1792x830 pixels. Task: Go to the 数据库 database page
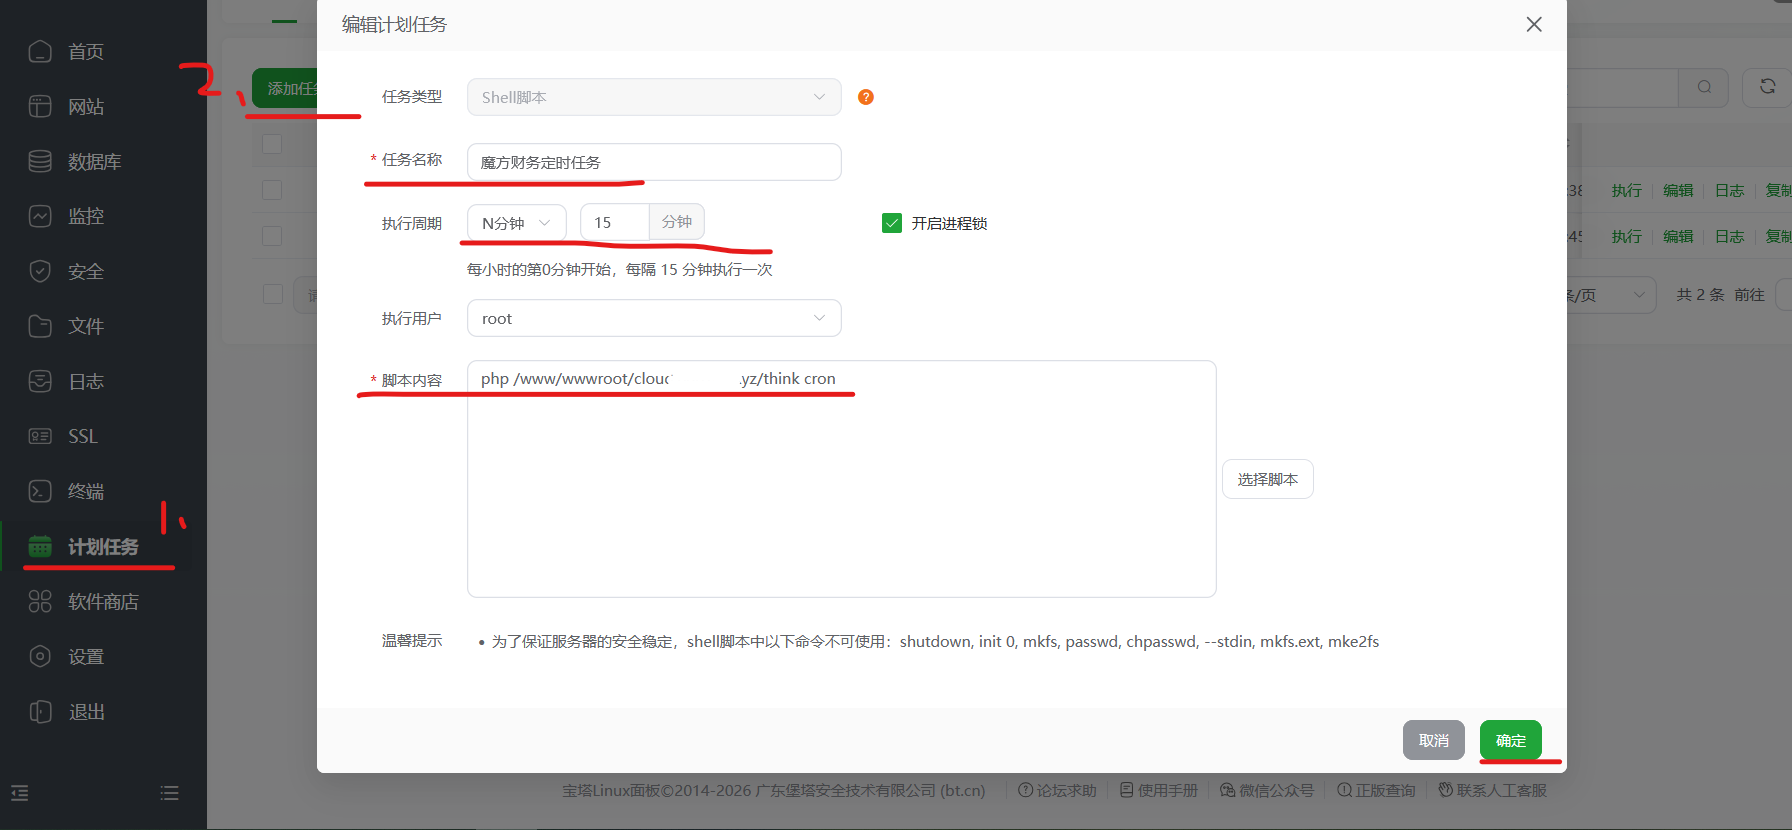pos(94,161)
